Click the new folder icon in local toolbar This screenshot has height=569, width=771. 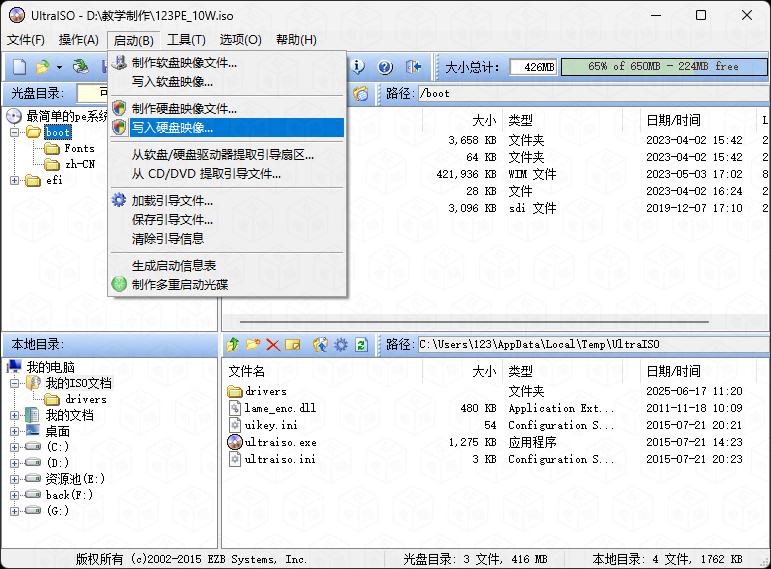[253, 345]
